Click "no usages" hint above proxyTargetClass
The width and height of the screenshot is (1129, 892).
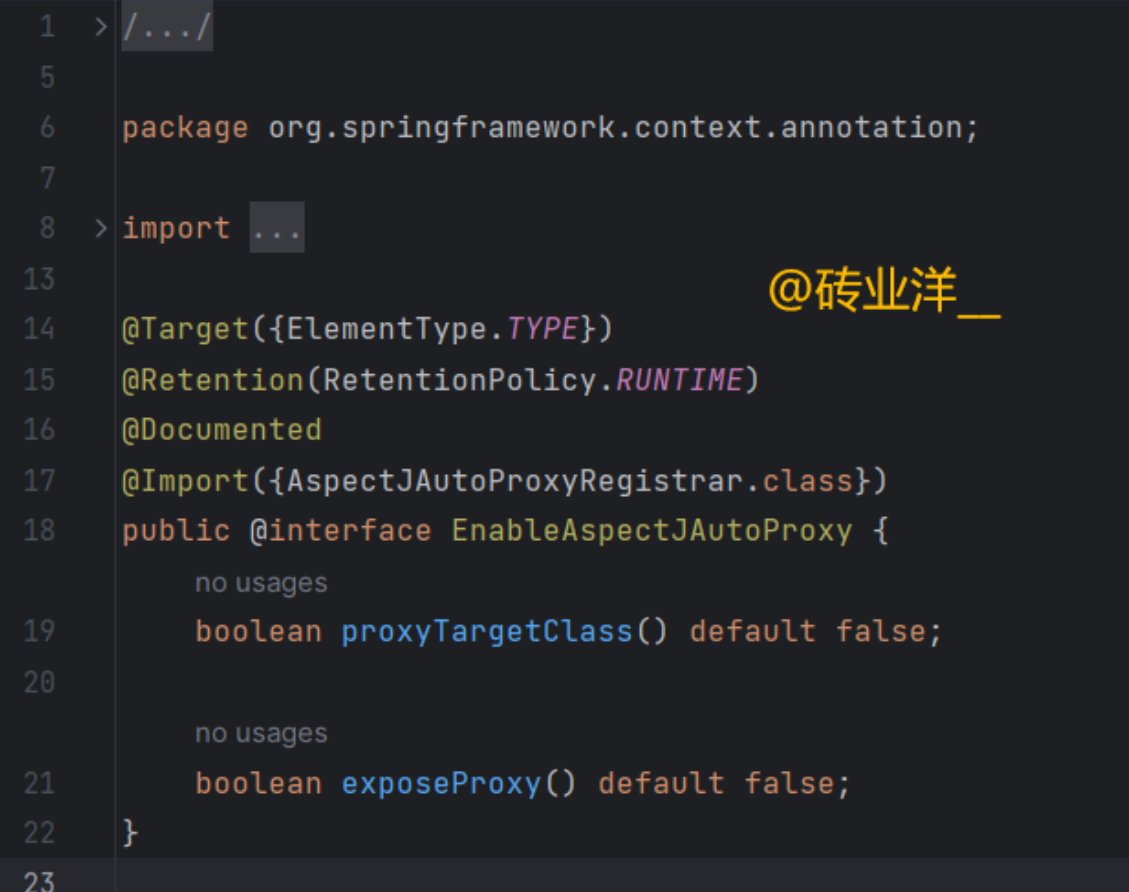click(x=261, y=582)
